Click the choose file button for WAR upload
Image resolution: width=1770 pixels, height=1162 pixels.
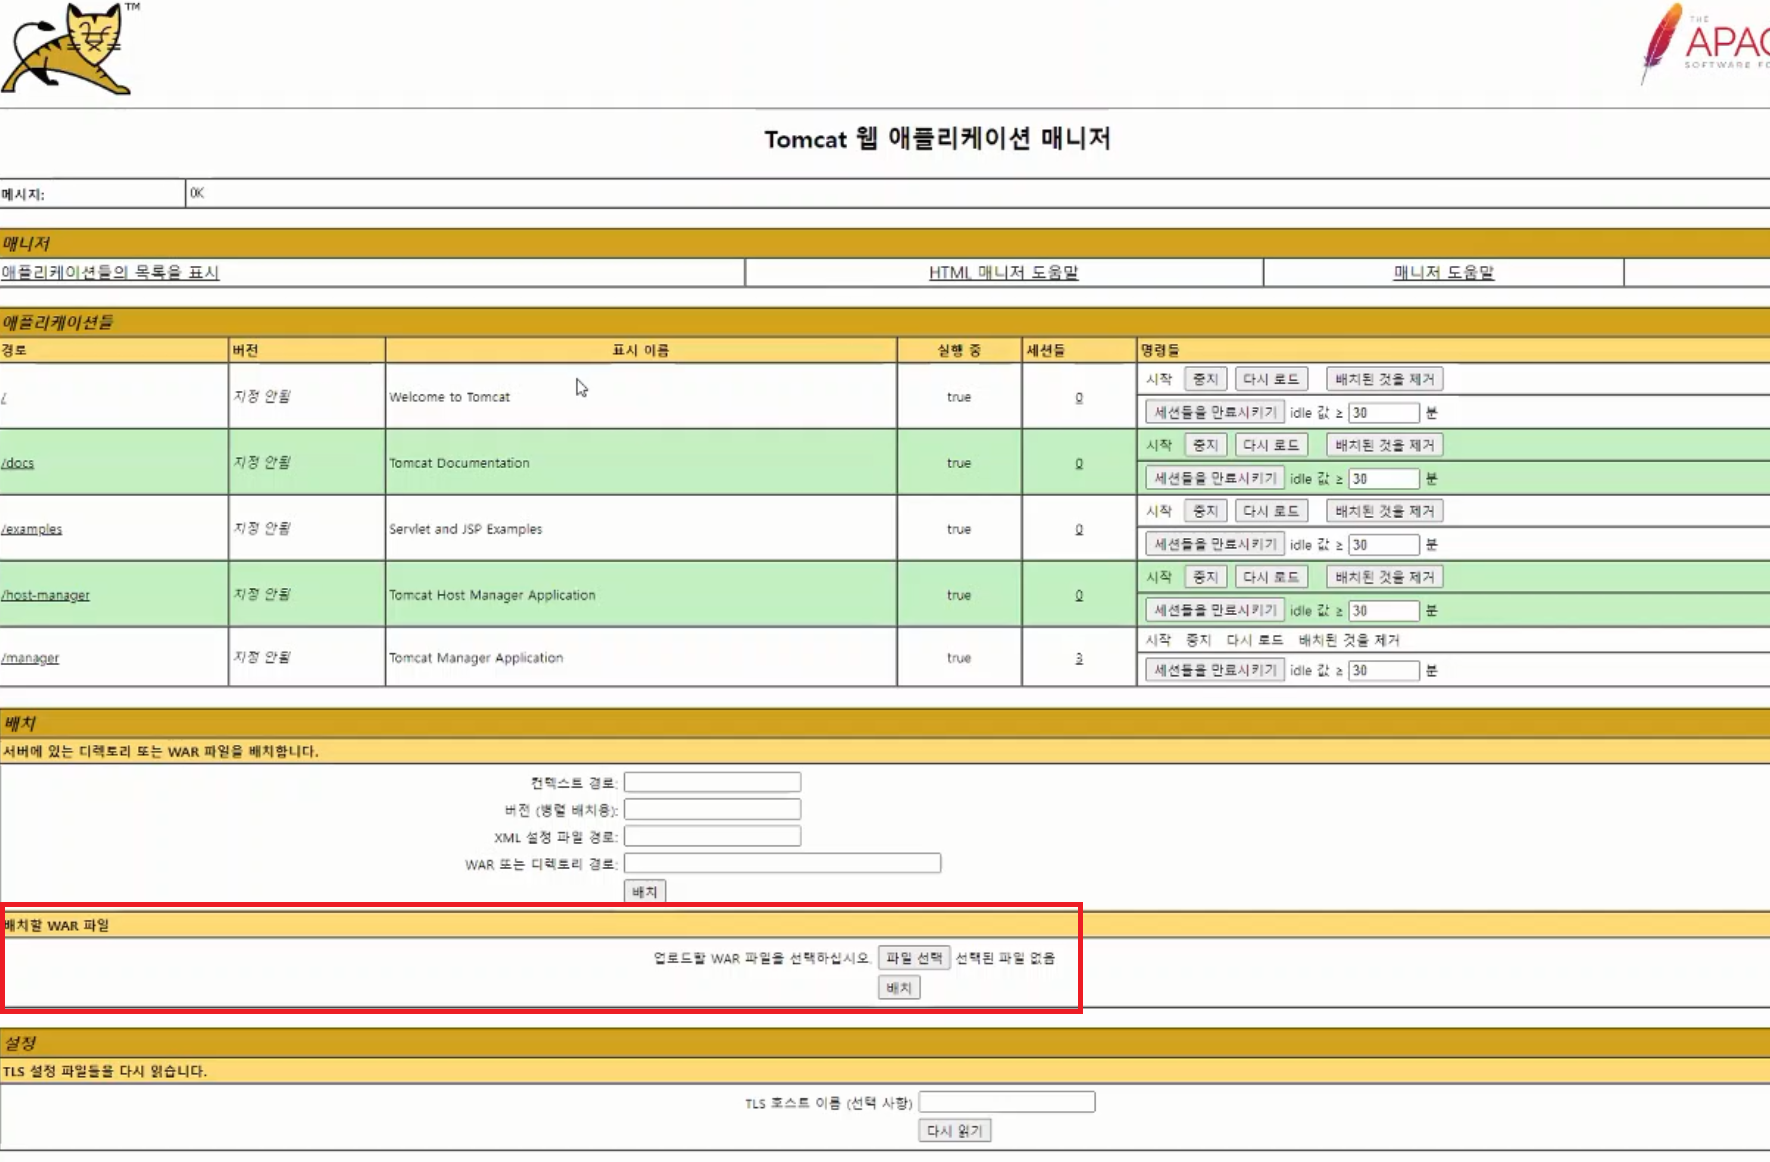[914, 958]
